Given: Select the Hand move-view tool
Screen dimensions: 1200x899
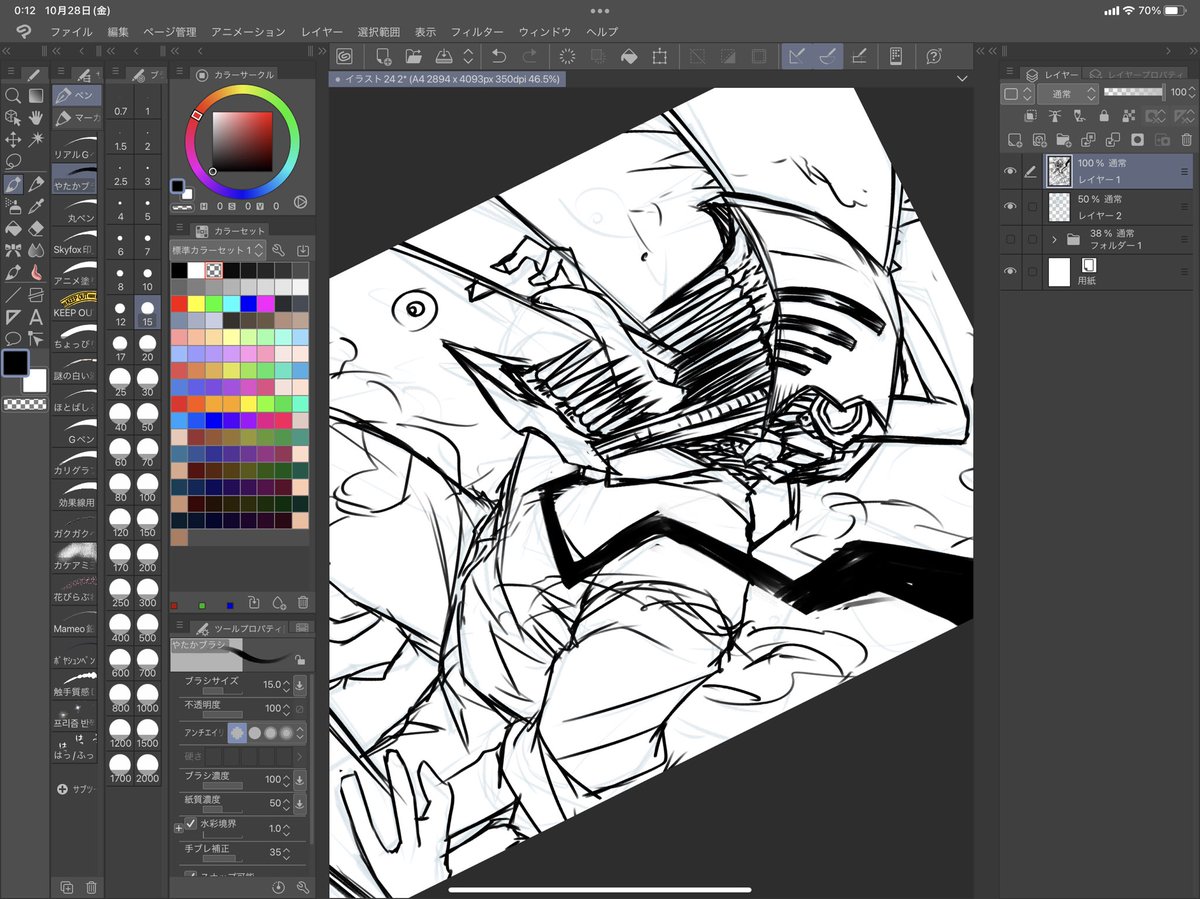Looking at the screenshot, I should 36,118.
